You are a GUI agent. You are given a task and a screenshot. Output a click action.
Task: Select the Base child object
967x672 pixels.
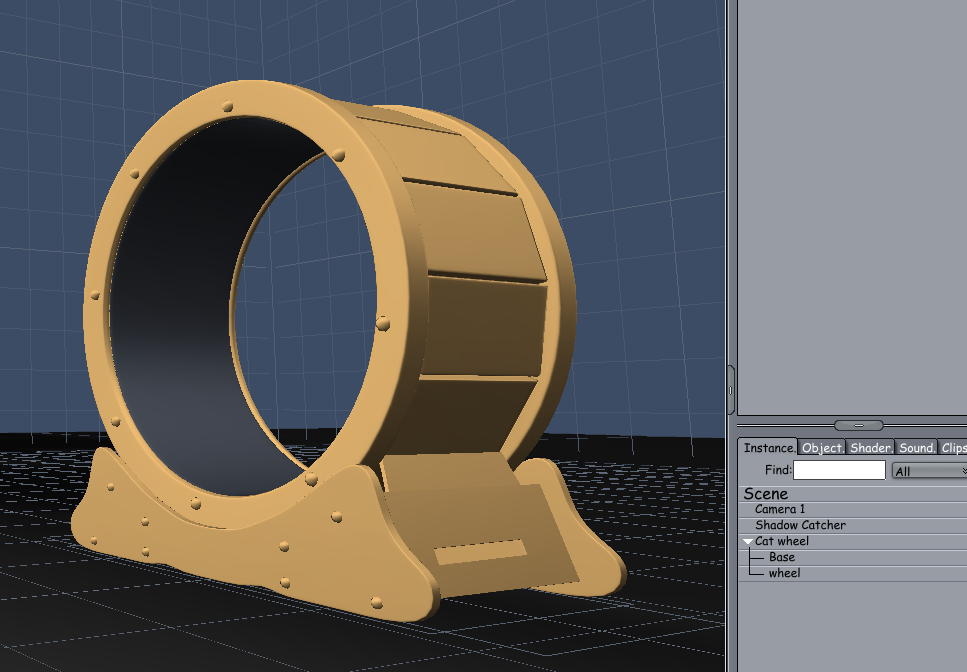coord(781,557)
